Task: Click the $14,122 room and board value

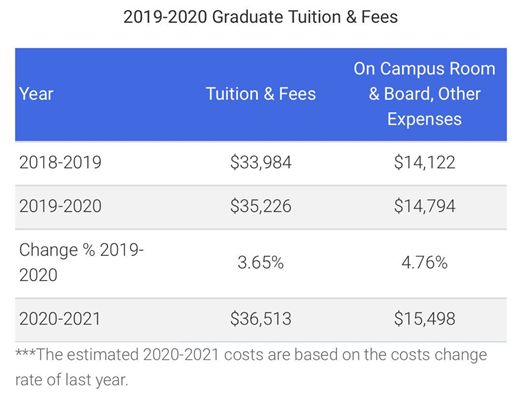Action: [424, 163]
